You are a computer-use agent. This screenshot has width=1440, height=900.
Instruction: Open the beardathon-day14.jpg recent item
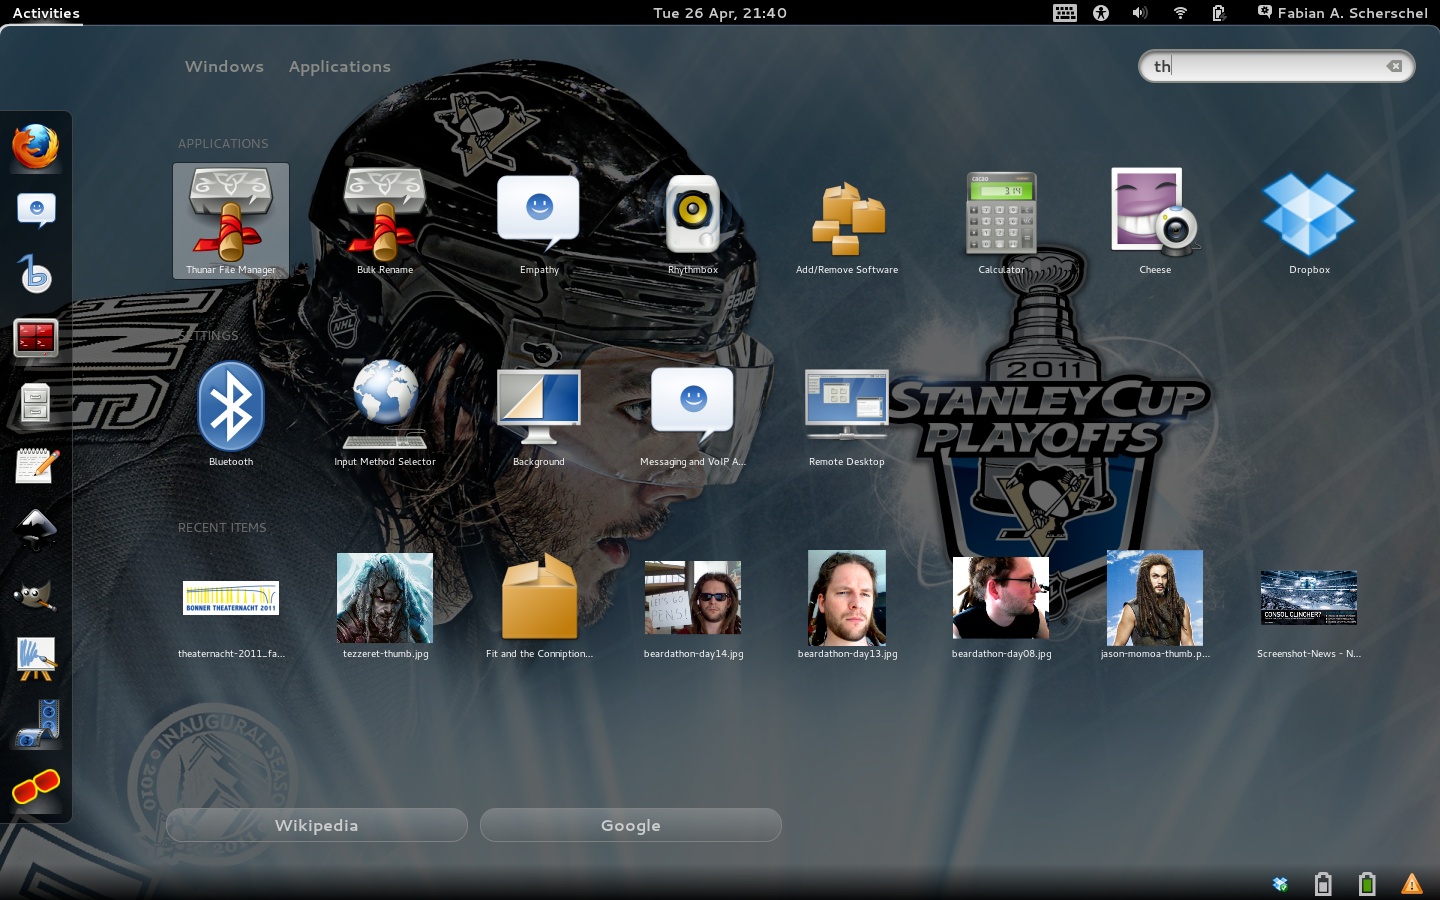click(693, 598)
